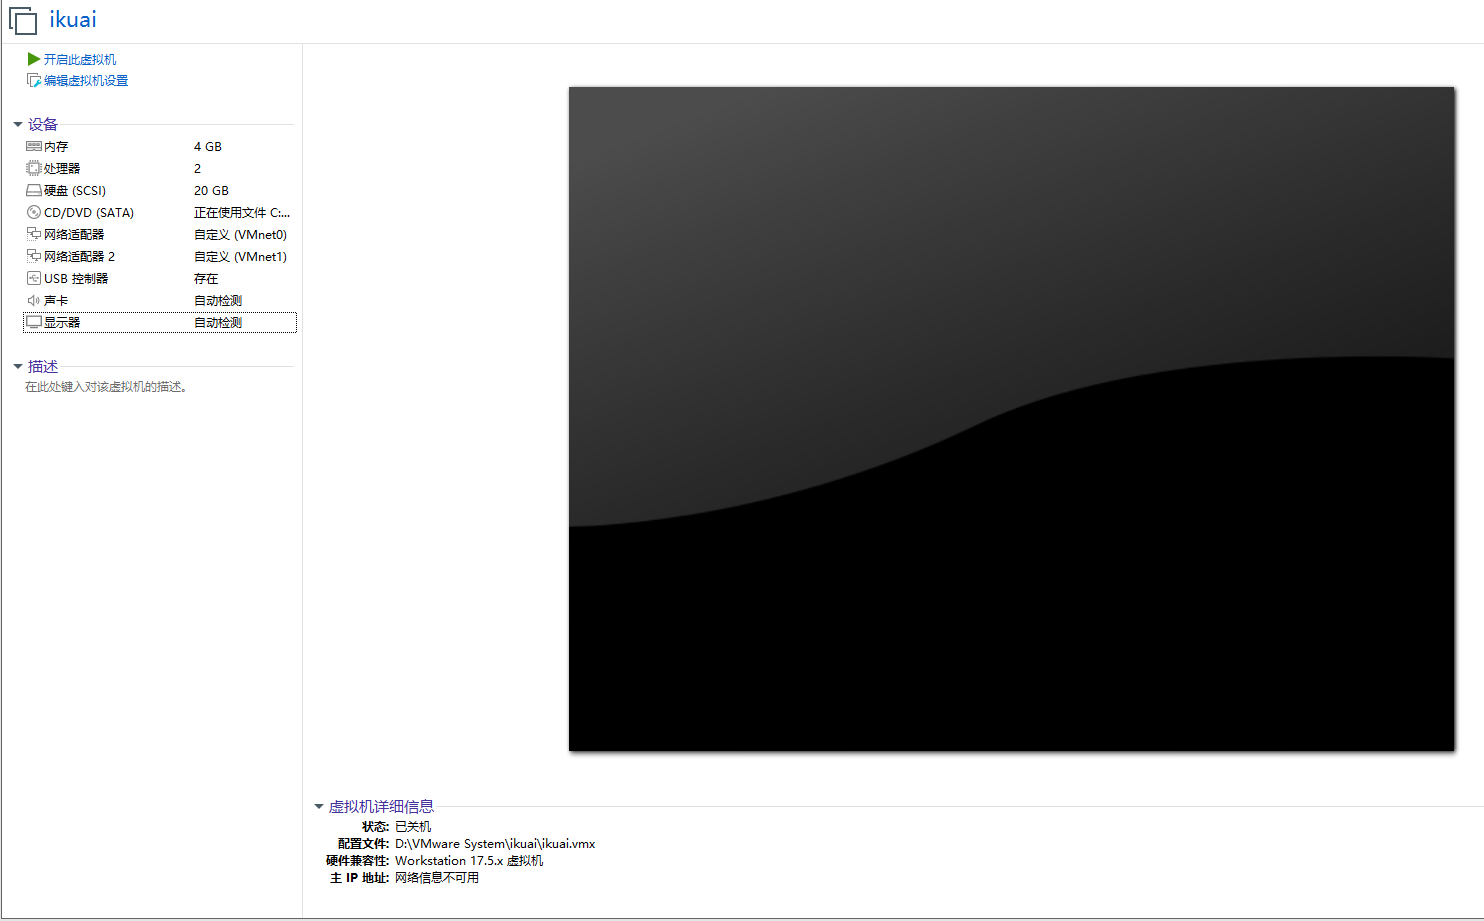Click the sound card (声卡) speaker icon
This screenshot has width=1484, height=921.
pyautogui.click(x=34, y=300)
